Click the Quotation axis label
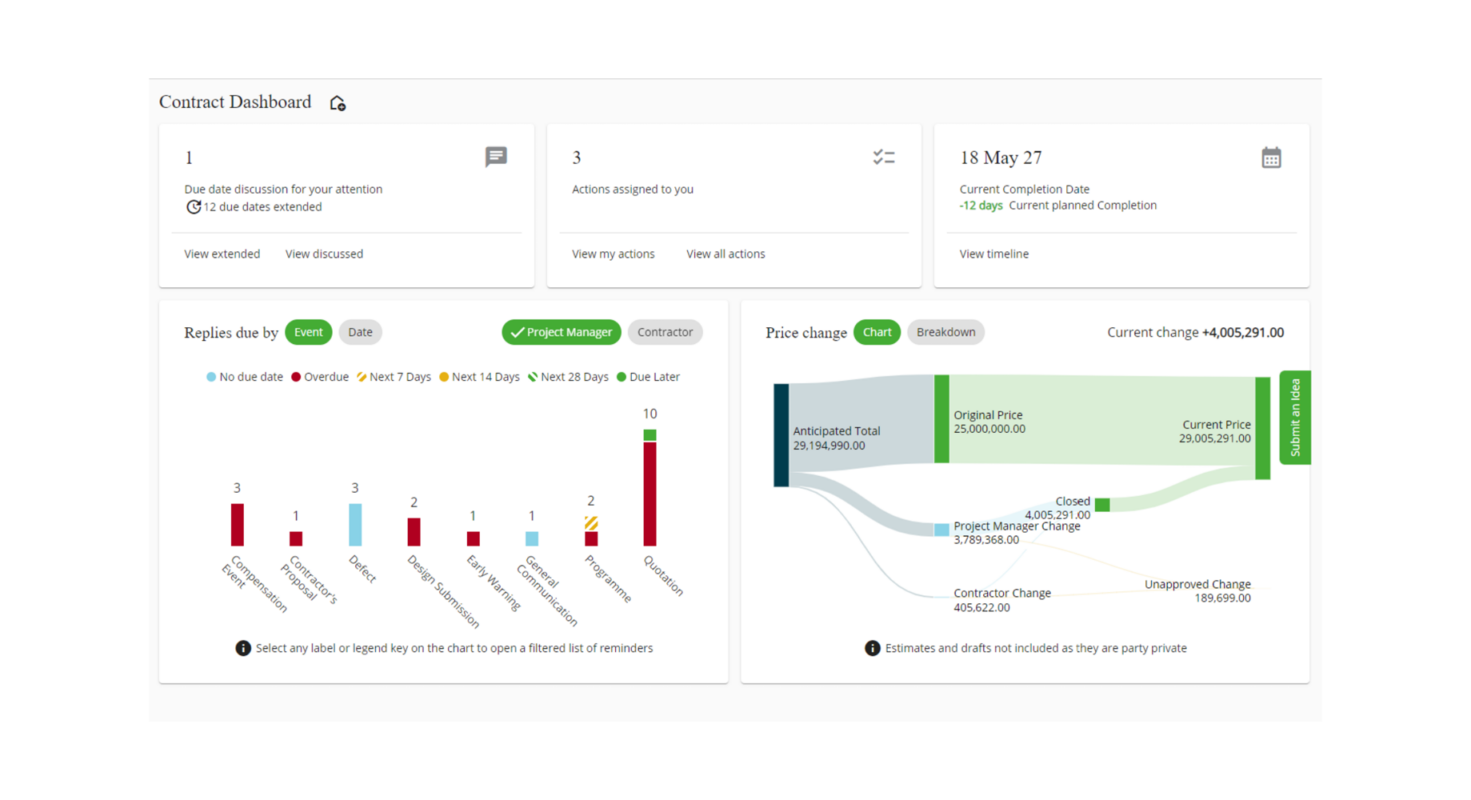 (663, 575)
